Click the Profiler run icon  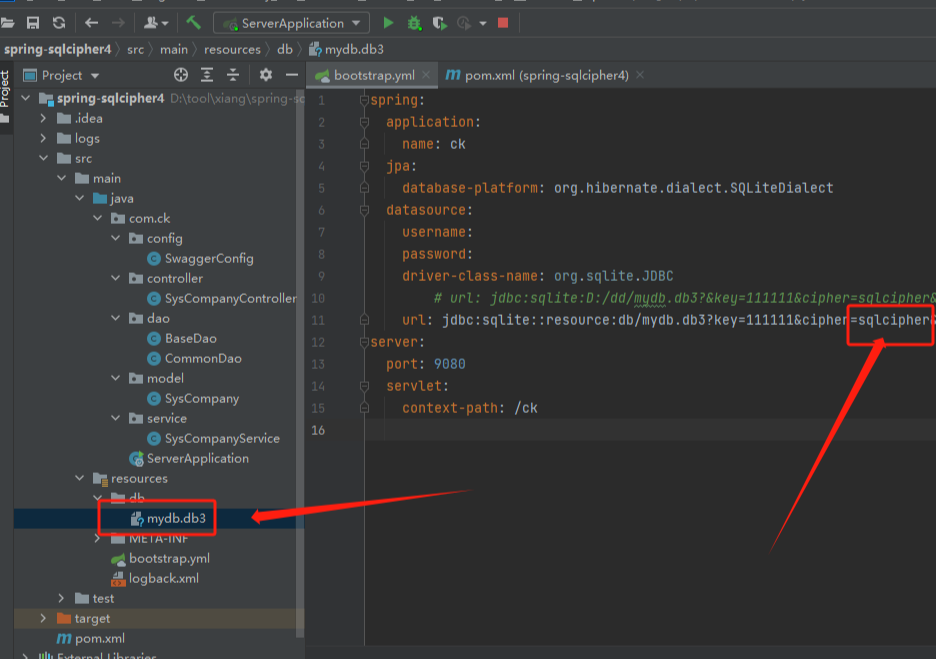tap(464, 23)
